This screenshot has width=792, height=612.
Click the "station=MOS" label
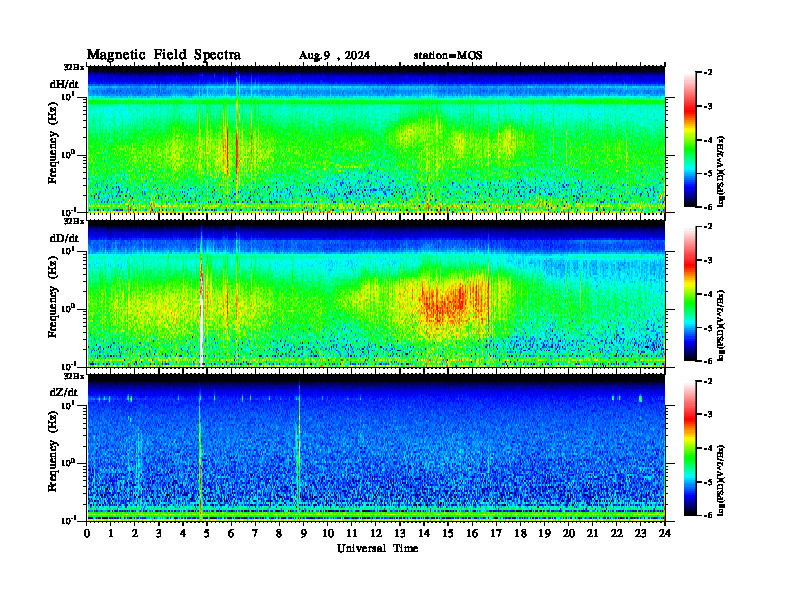click(x=448, y=55)
